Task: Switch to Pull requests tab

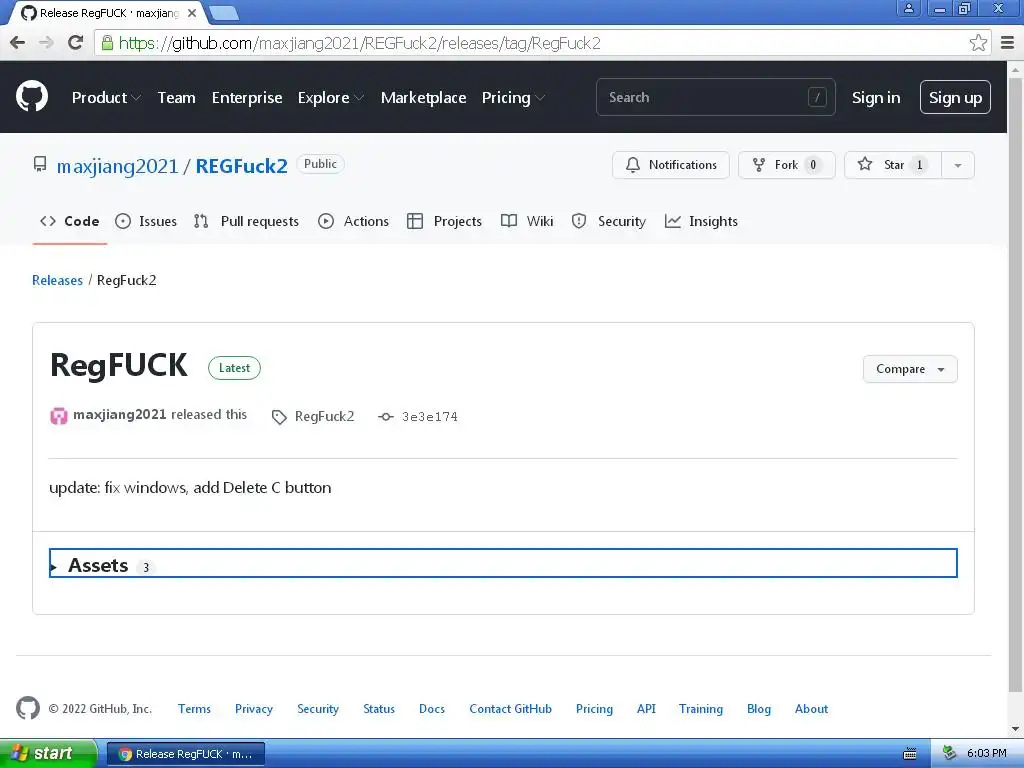Action: [246, 221]
